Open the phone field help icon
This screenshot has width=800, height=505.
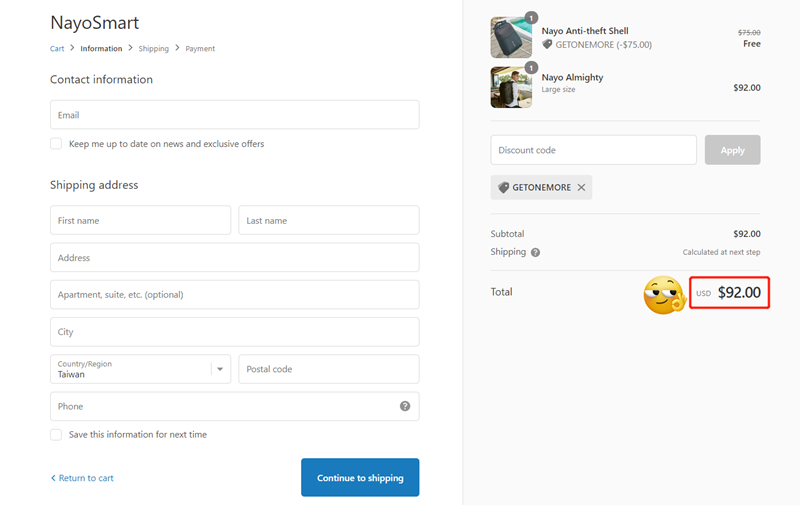coord(405,406)
